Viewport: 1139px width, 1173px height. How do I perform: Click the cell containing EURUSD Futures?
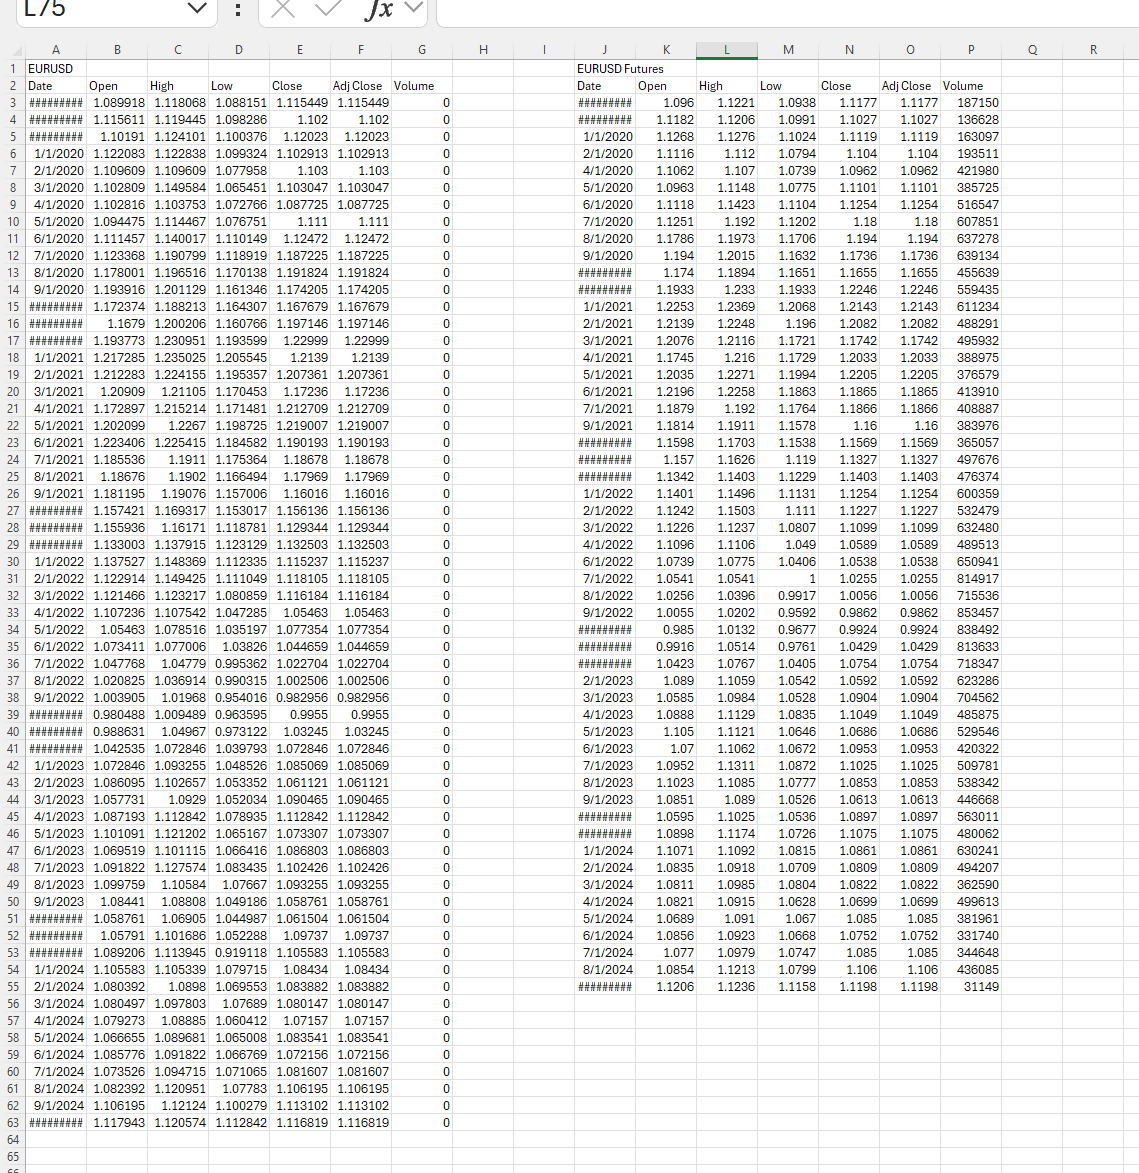pyautogui.click(x=604, y=68)
